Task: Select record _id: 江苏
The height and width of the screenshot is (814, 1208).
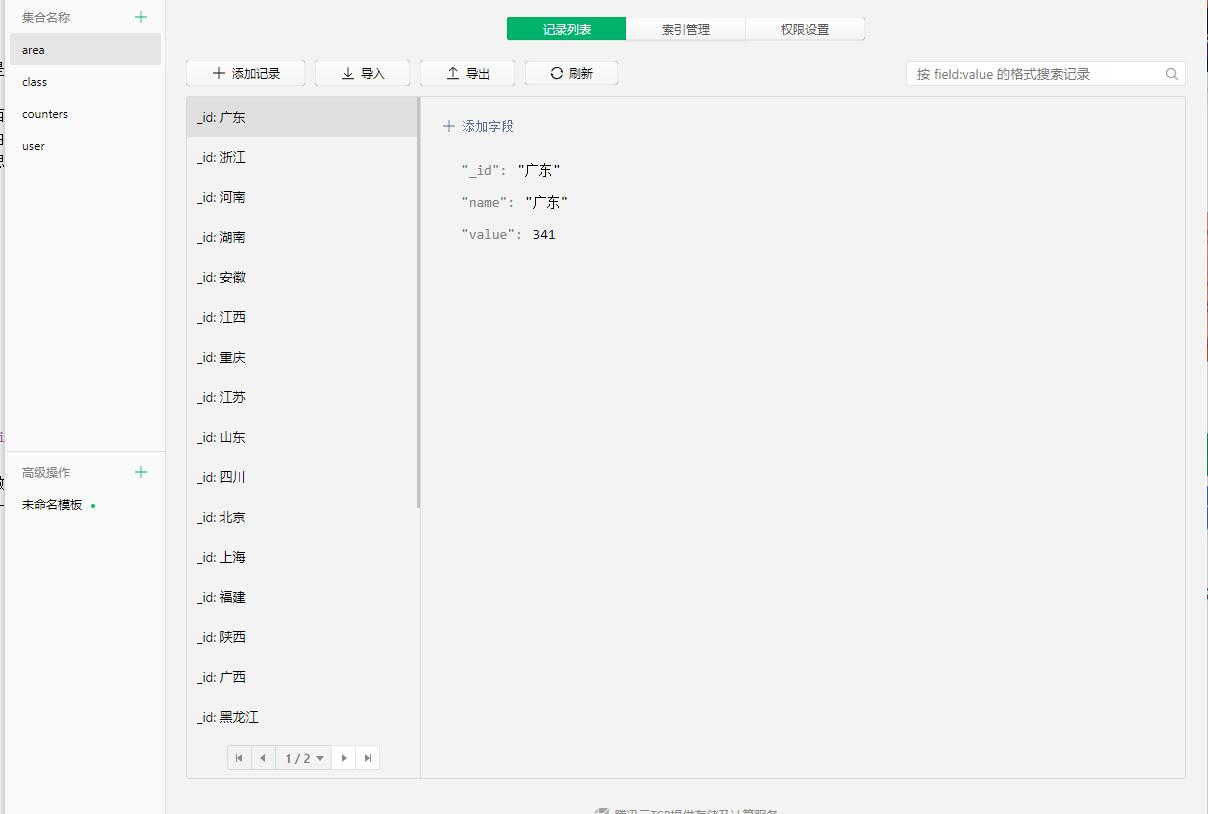Action: pos(301,397)
